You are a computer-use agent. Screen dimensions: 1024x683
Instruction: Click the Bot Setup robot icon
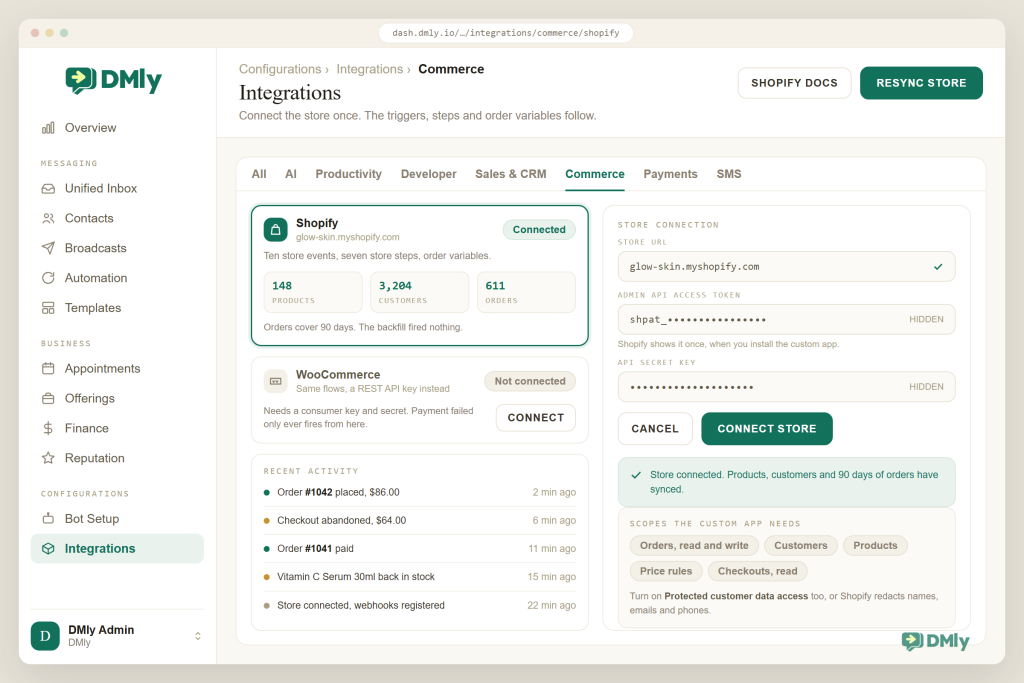(48, 519)
